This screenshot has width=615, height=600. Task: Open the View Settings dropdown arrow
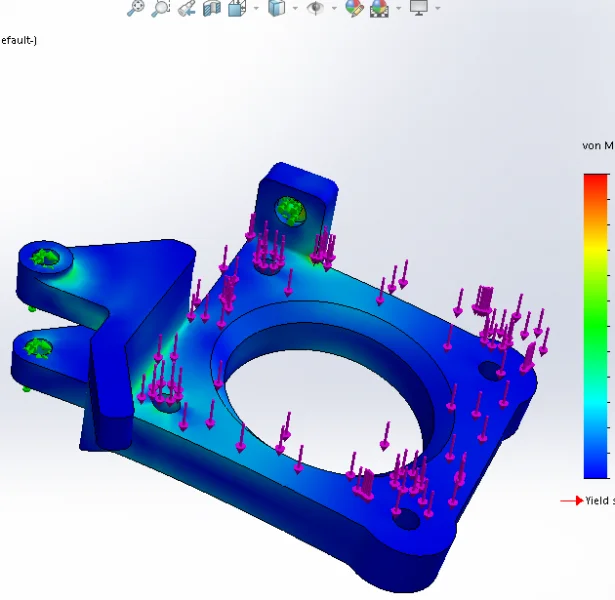point(437,8)
